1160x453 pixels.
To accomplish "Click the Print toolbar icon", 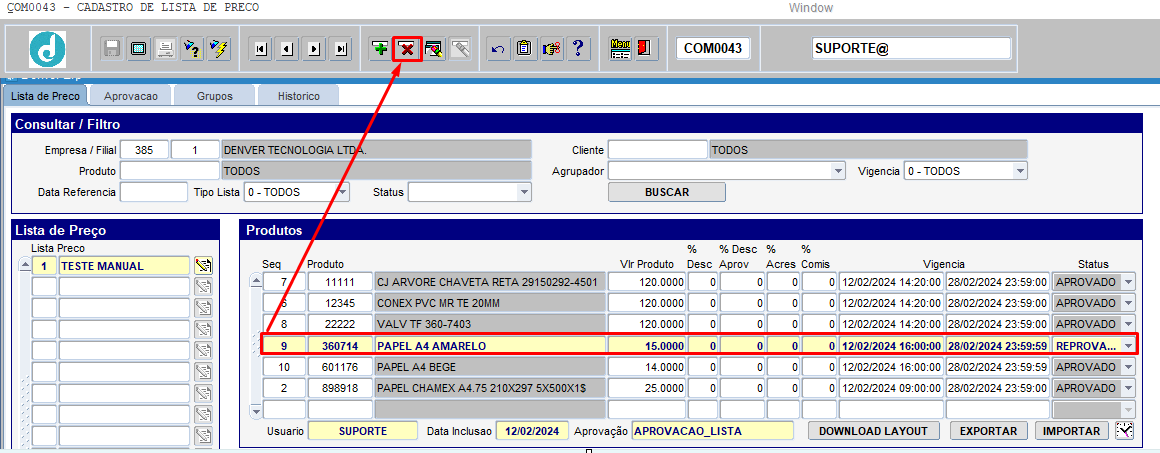I will [166, 49].
